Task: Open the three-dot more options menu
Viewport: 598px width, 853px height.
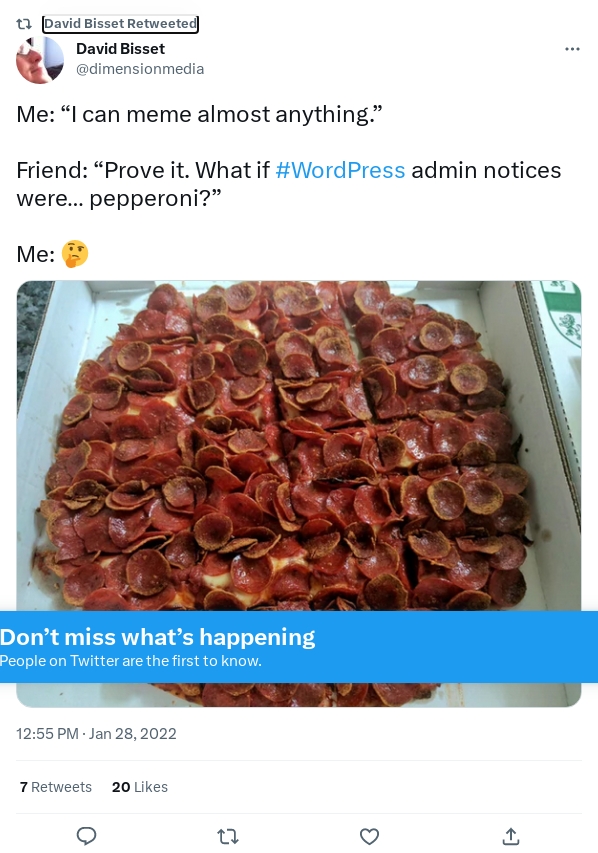Action: pos(572,49)
